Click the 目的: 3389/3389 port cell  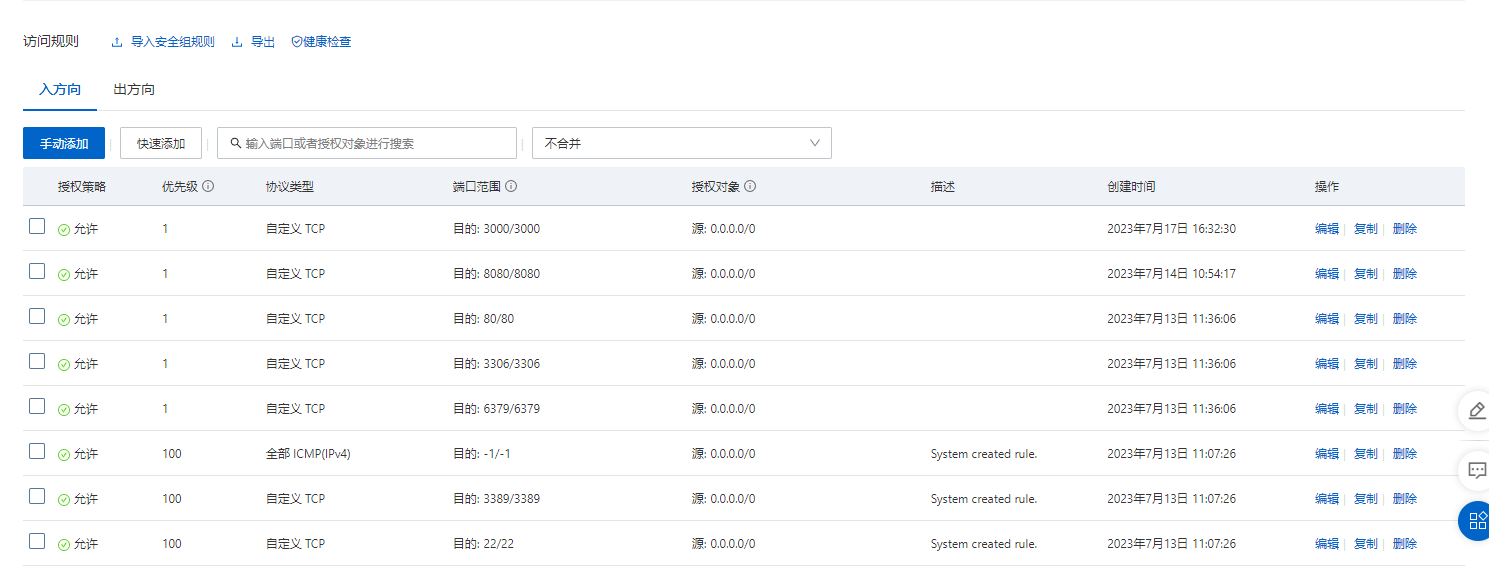496,499
